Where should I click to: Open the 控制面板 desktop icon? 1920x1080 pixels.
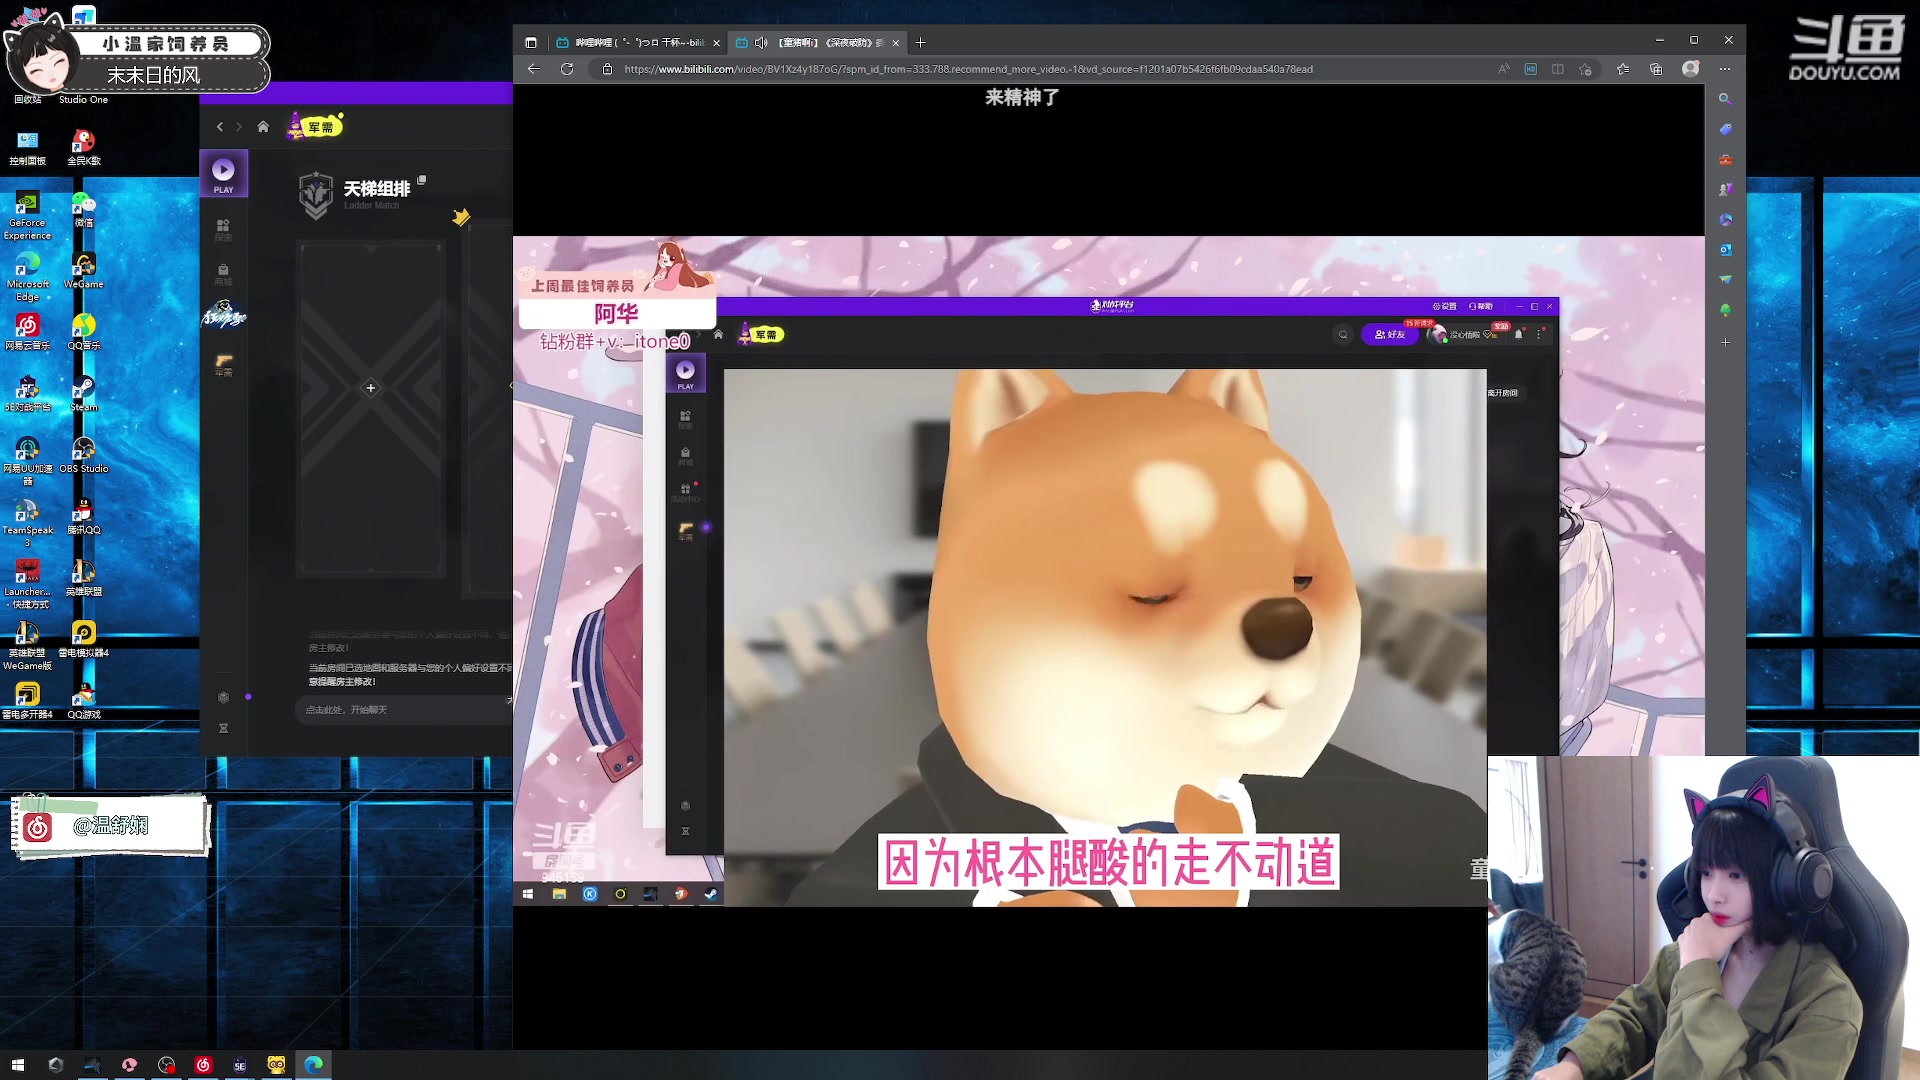[x=27, y=147]
